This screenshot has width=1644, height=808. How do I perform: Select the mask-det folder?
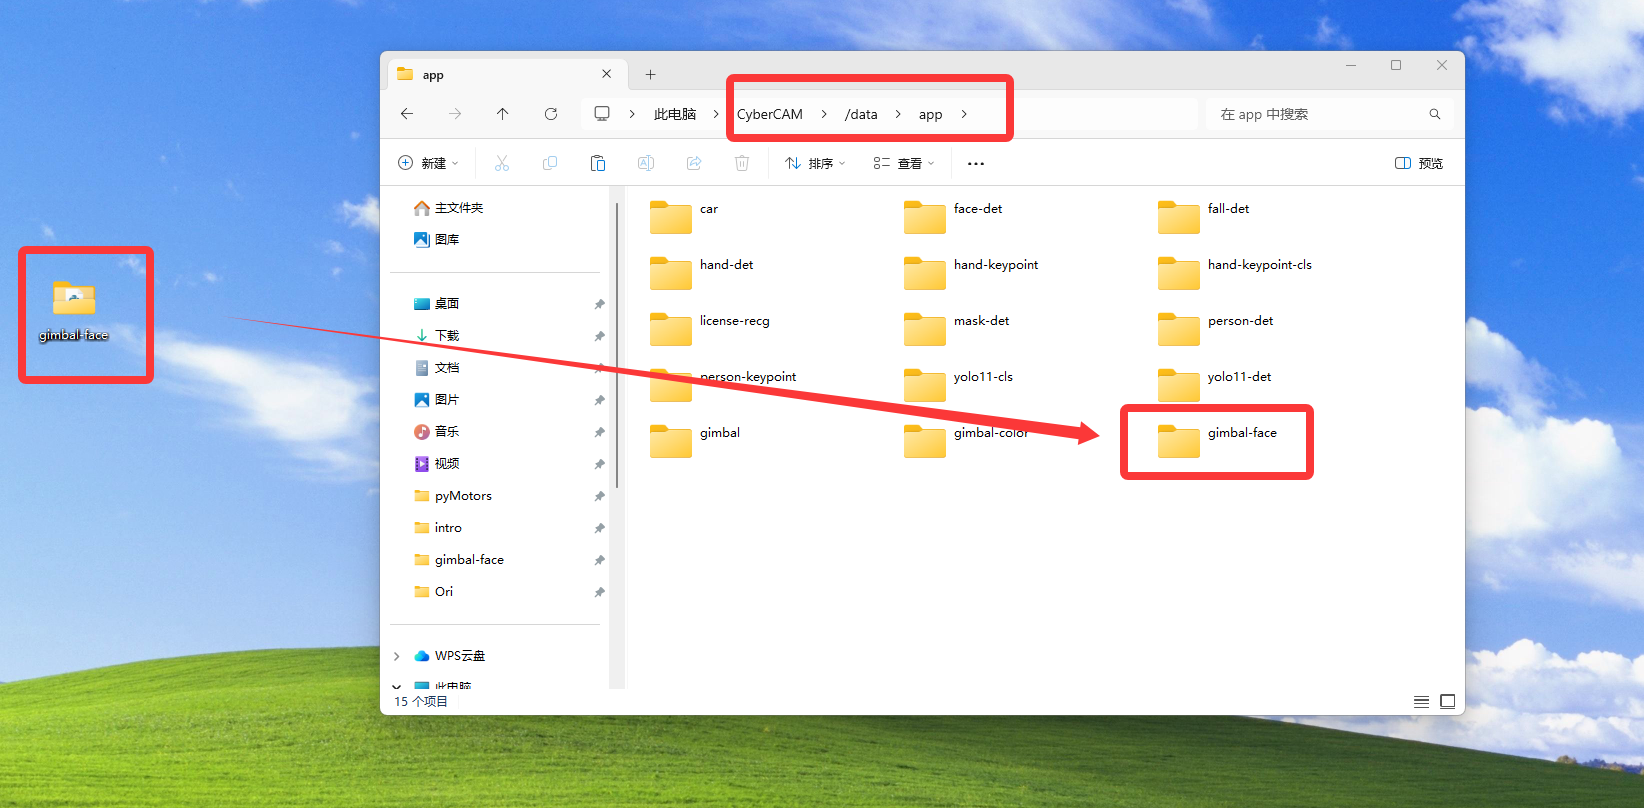click(x=957, y=328)
